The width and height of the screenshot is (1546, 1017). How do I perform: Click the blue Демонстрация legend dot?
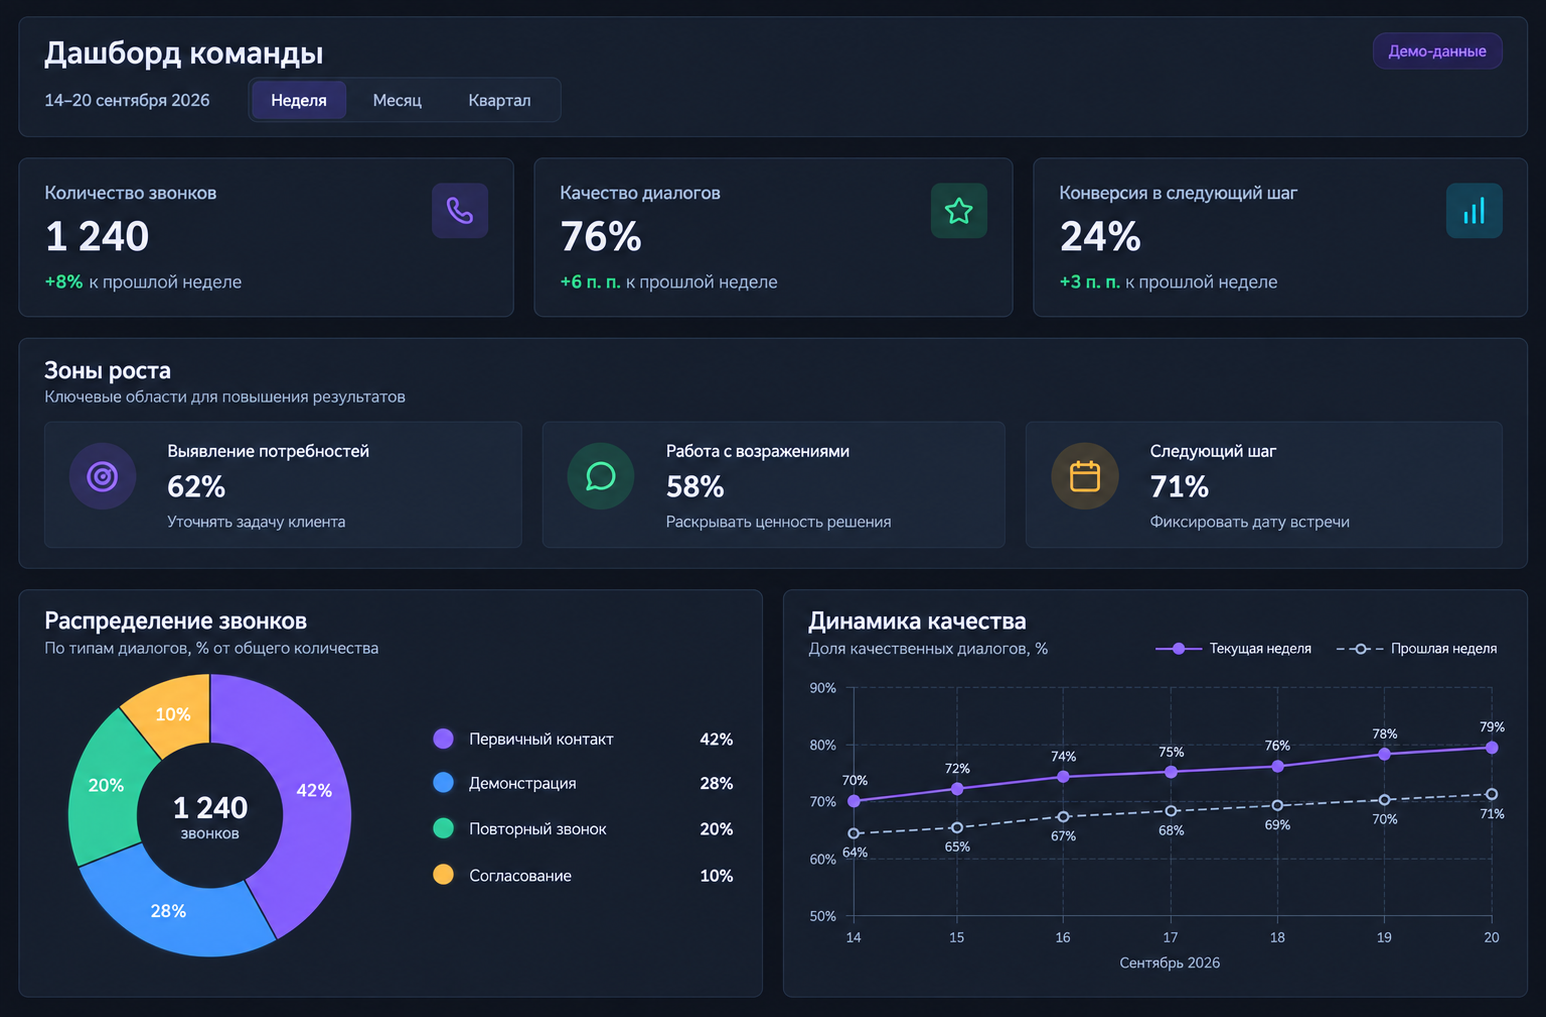[x=443, y=783]
